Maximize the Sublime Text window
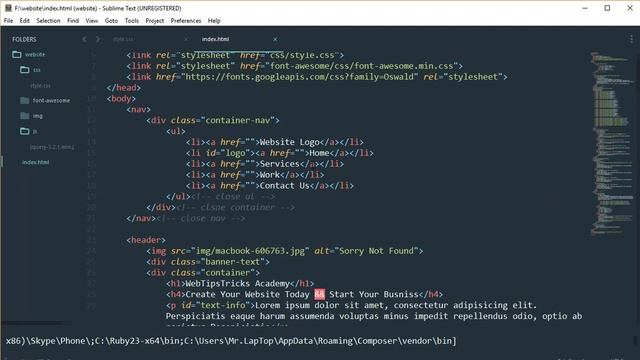Image resolution: width=640 pixels, height=360 pixels. [607, 8]
